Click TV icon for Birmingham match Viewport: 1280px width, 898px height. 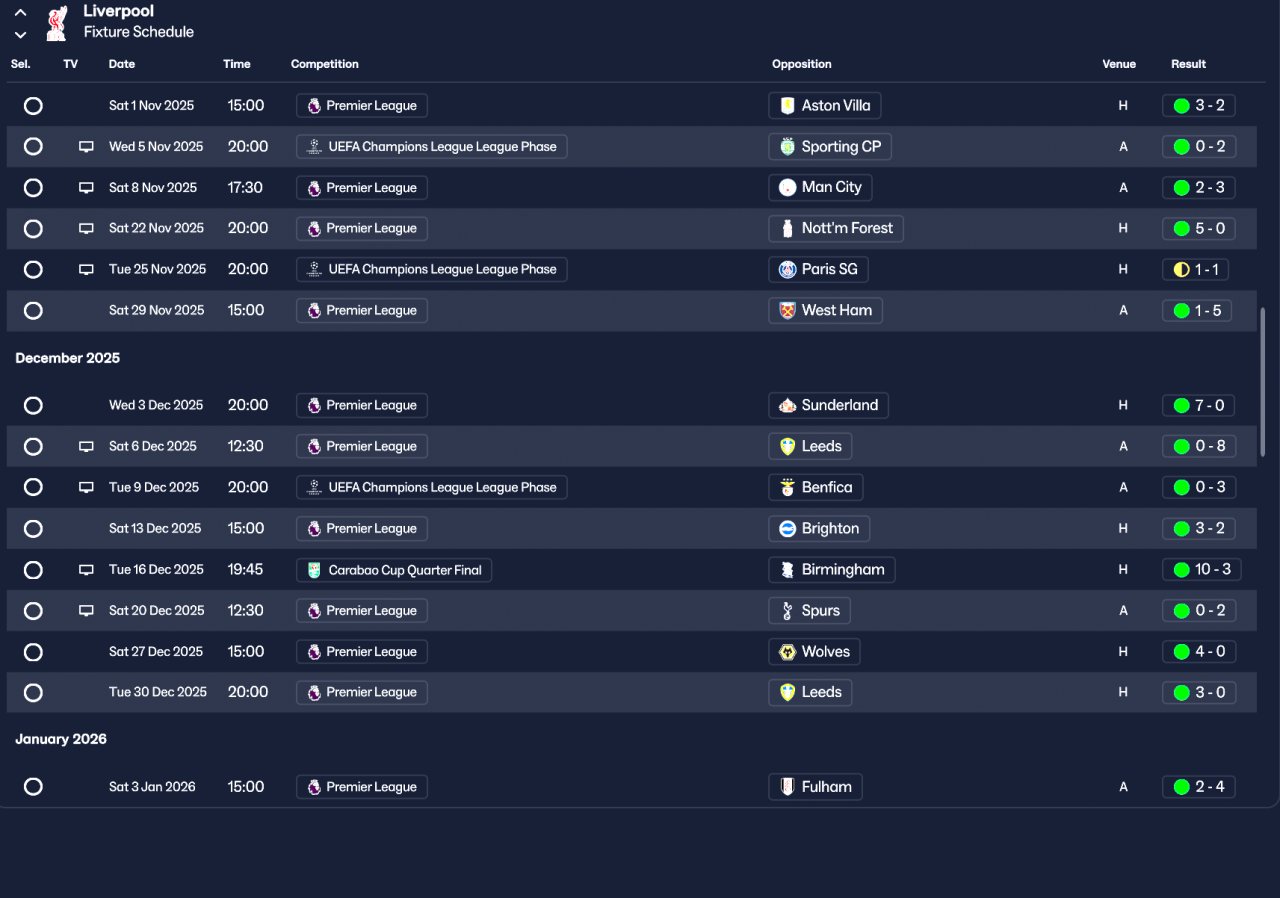87,570
